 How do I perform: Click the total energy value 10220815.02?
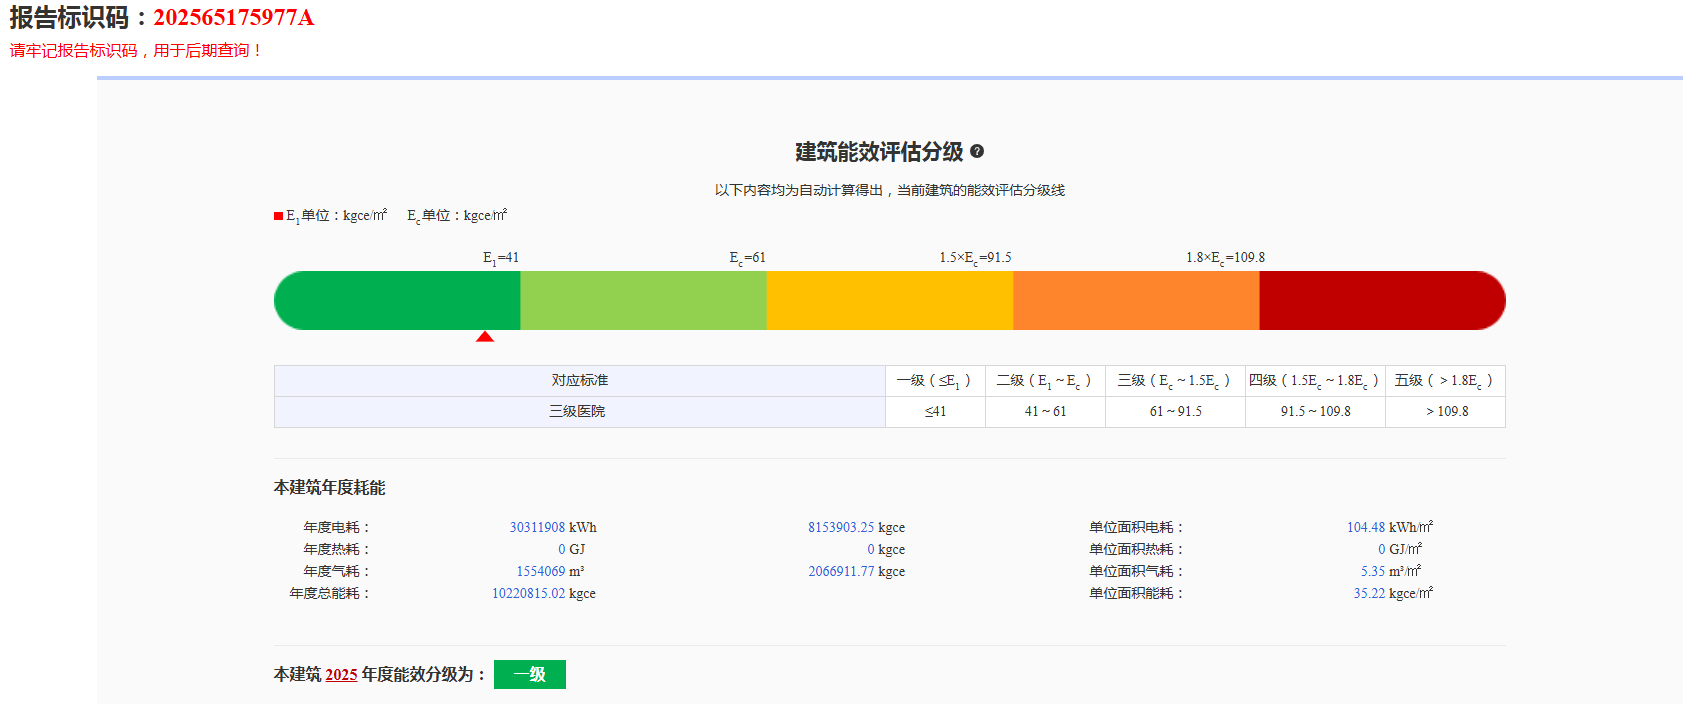coord(528,593)
